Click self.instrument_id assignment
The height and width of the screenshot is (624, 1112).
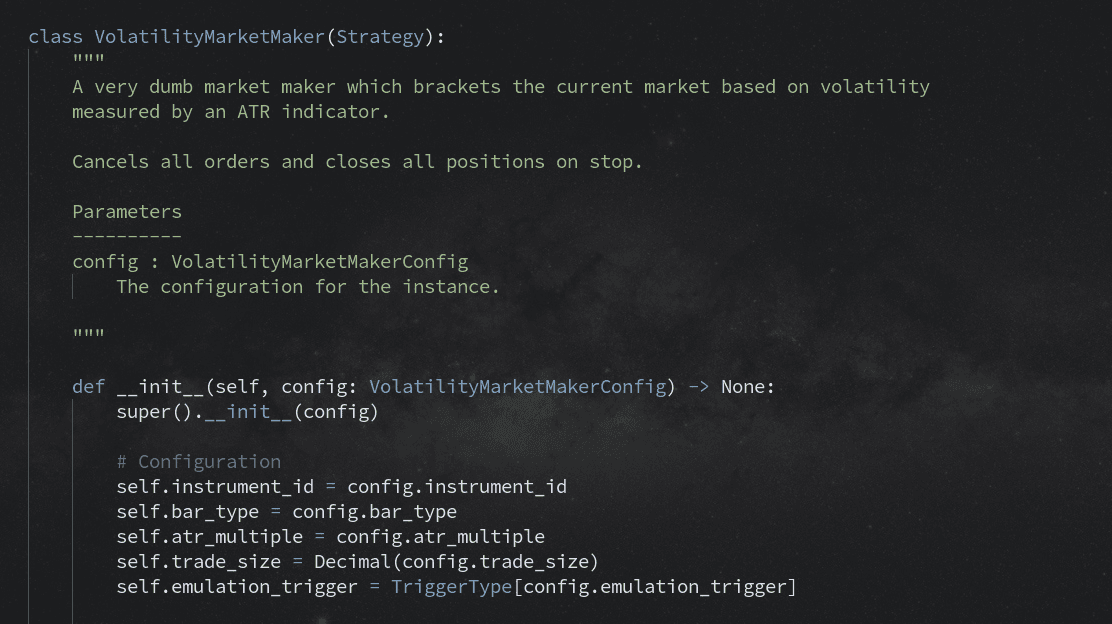215,486
